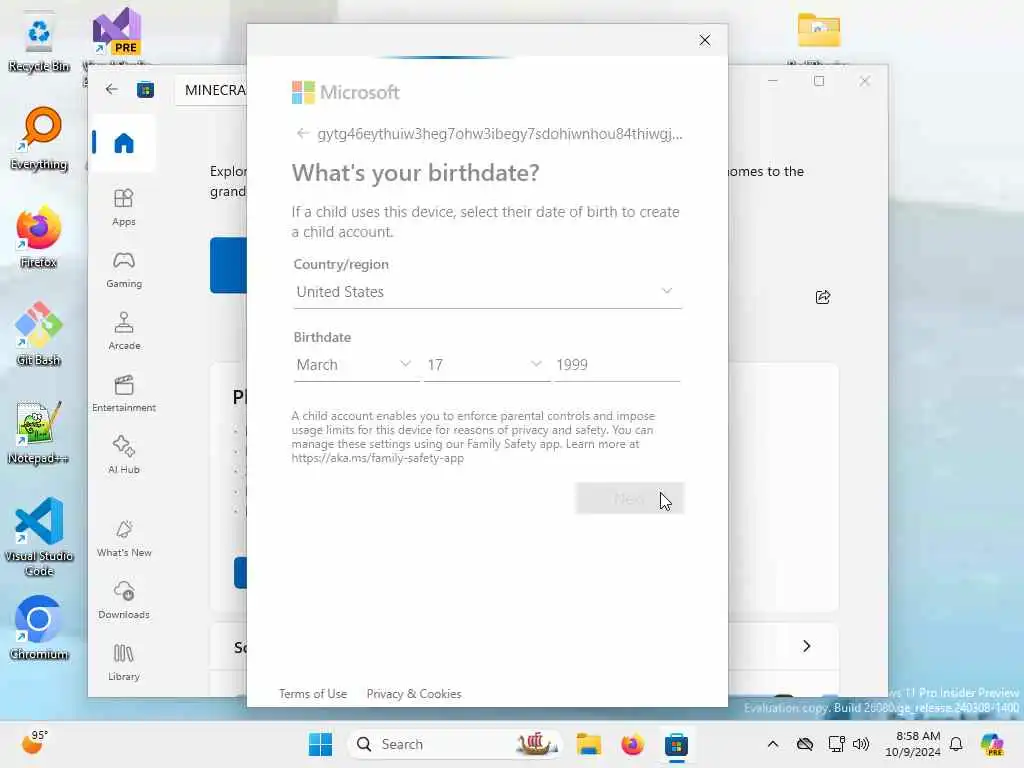Open Chromium desktop shortcut
This screenshot has height=768, width=1024.
pyautogui.click(x=39, y=628)
